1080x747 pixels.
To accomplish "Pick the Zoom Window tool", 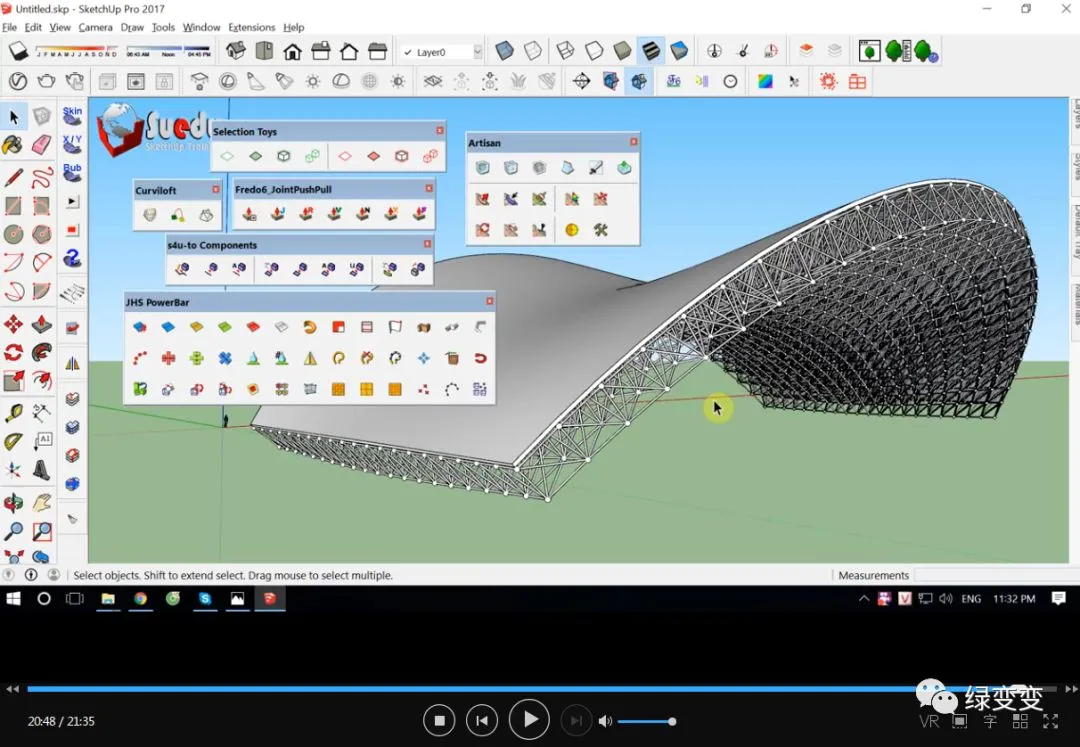I will pyautogui.click(x=41, y=531).
